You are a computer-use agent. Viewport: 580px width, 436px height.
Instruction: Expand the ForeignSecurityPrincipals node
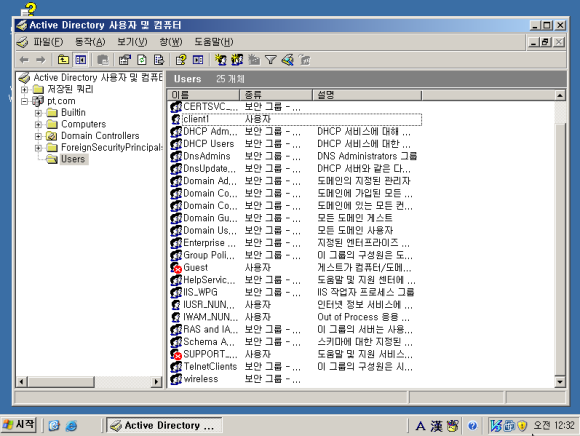38,148
